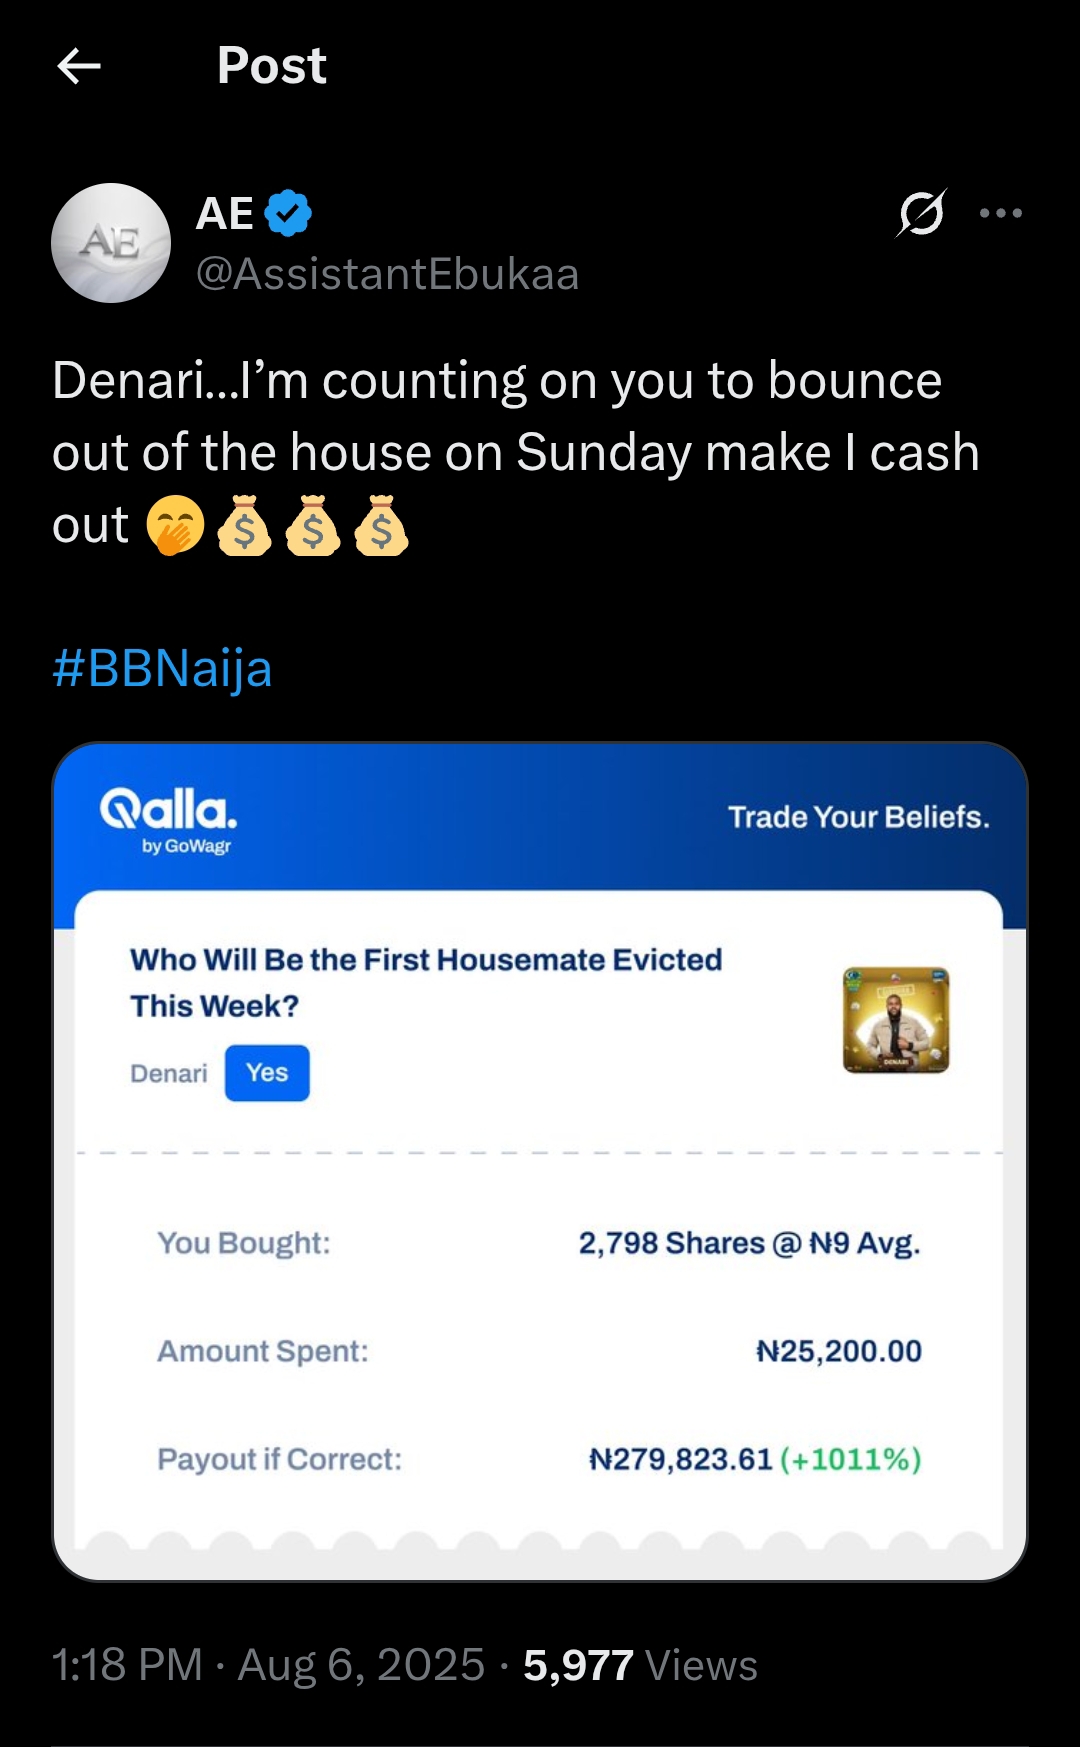
Task: Tap the 'Trade Your Beliefs.' tagline
Action: coord(858,817)
